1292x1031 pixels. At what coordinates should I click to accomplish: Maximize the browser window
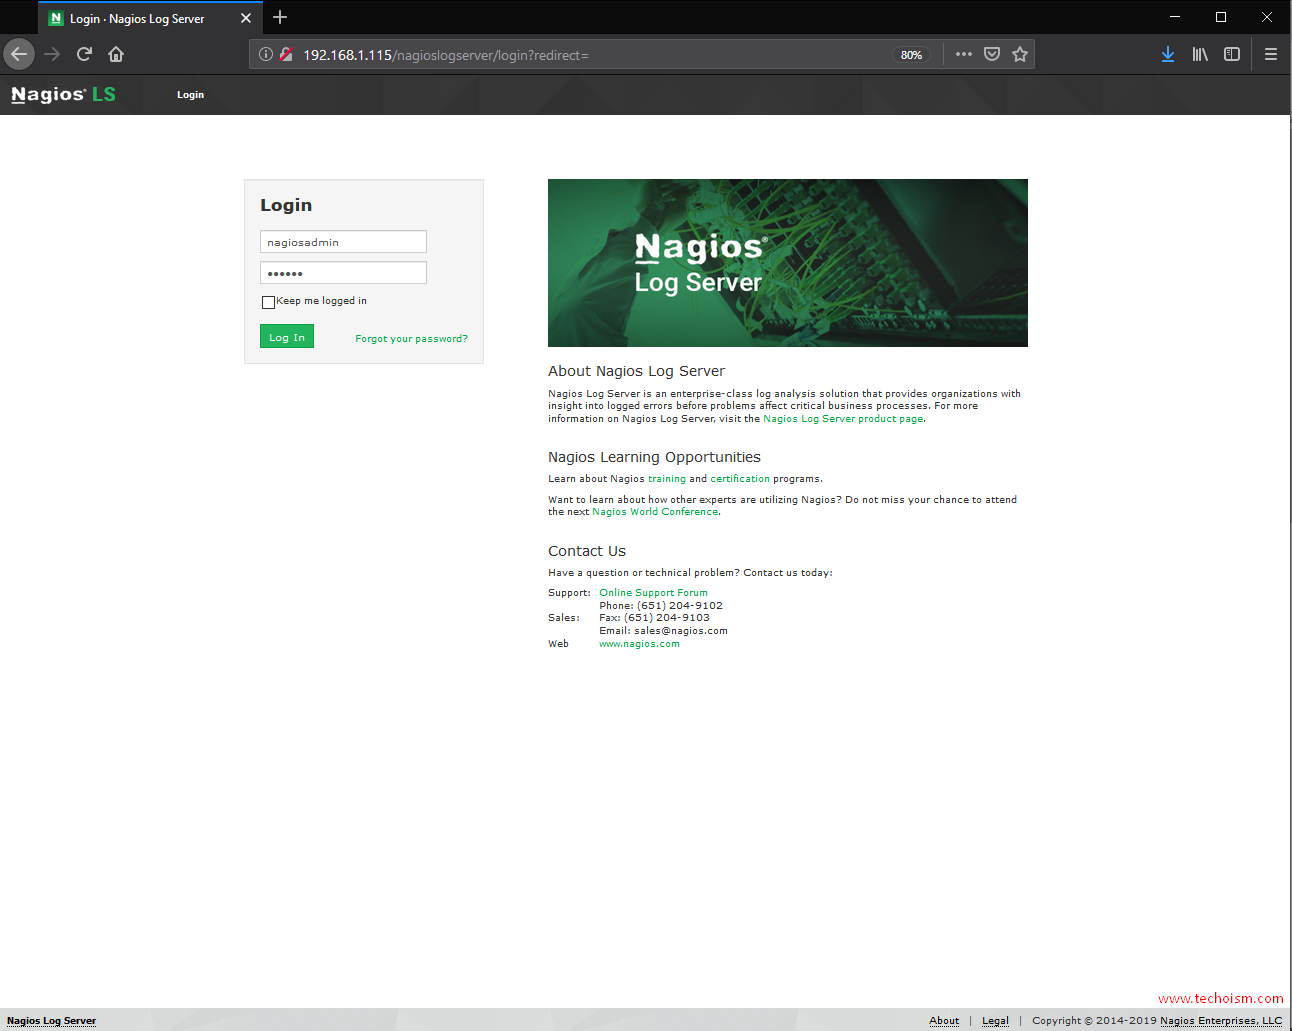pyautogui.click(x=1221, y=17)
